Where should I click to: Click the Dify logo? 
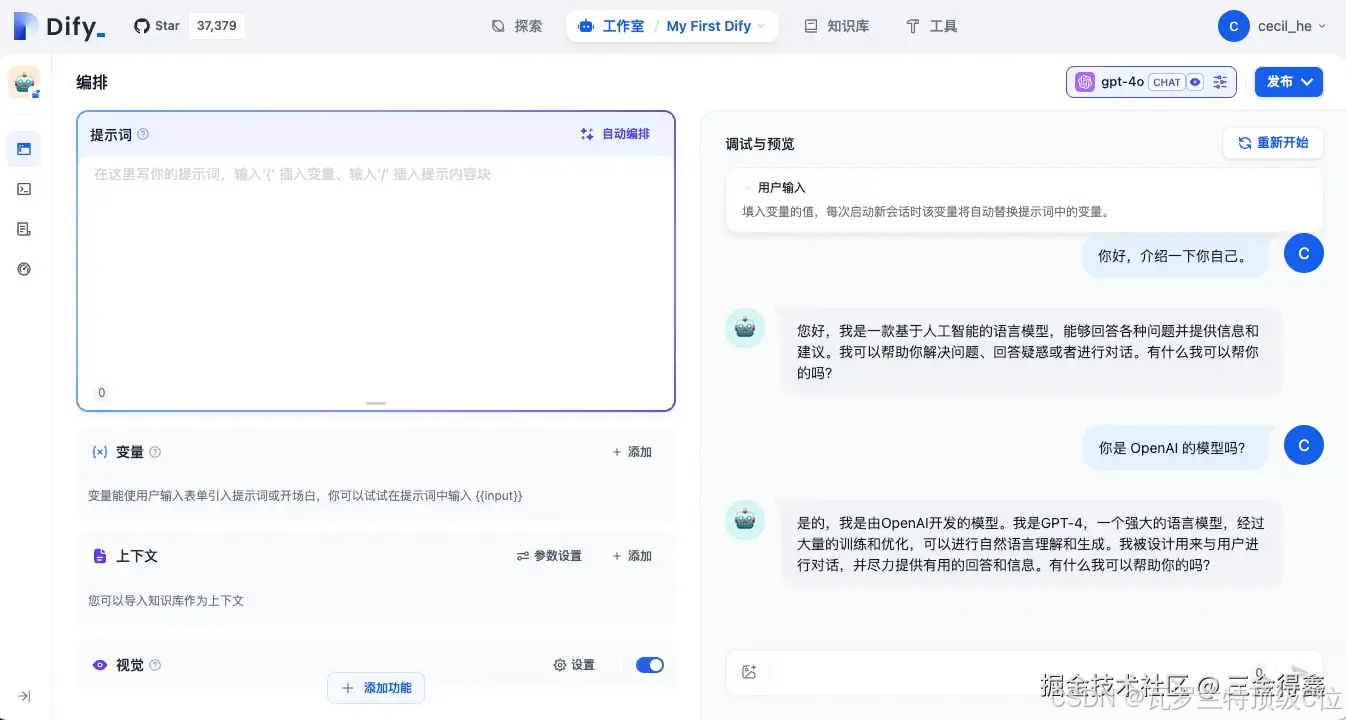tap(60, 27)
